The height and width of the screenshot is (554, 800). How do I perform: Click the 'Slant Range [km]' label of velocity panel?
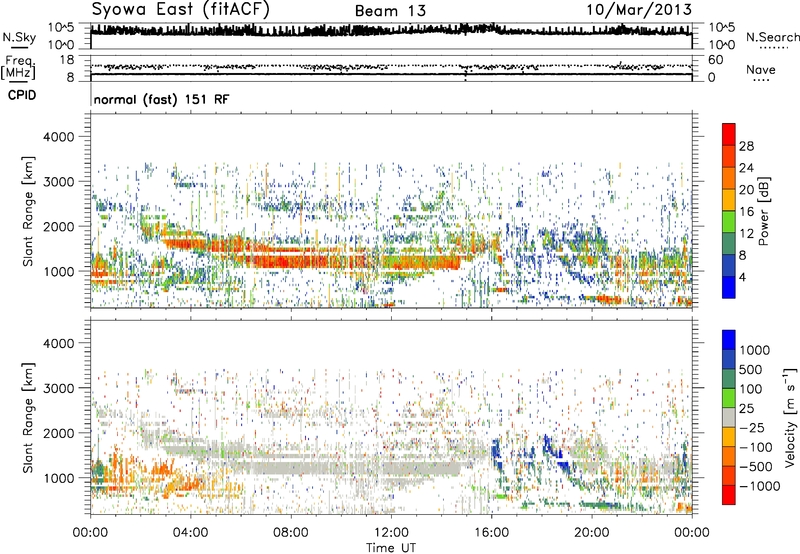point(28,418)
